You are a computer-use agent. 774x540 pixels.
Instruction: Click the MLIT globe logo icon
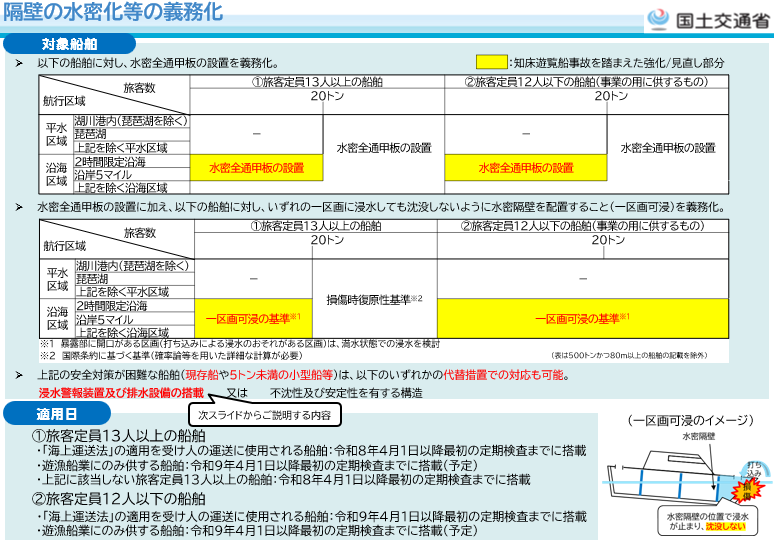tap(660, 18)
